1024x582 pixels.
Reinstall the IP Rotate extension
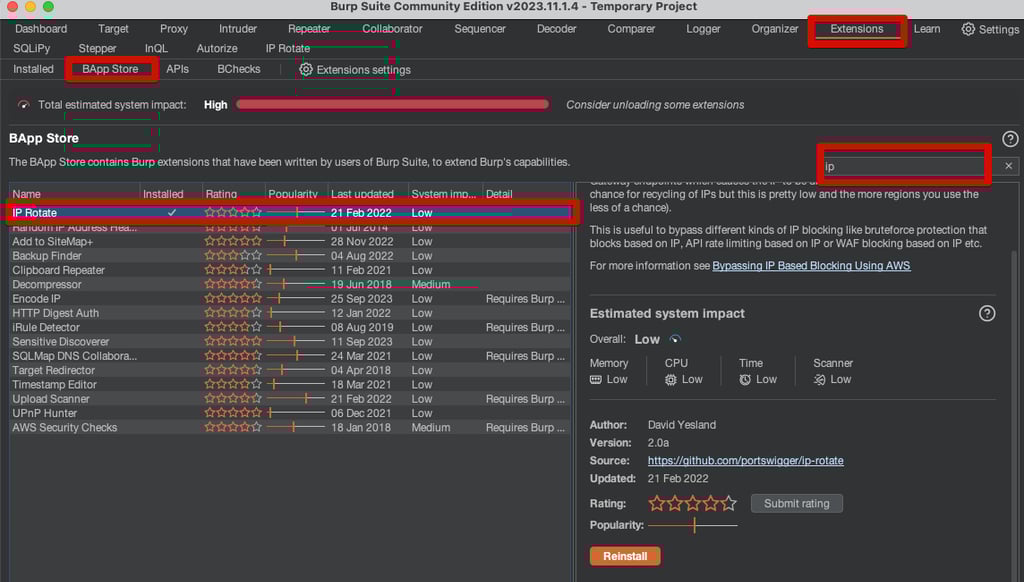click(625, 556)
